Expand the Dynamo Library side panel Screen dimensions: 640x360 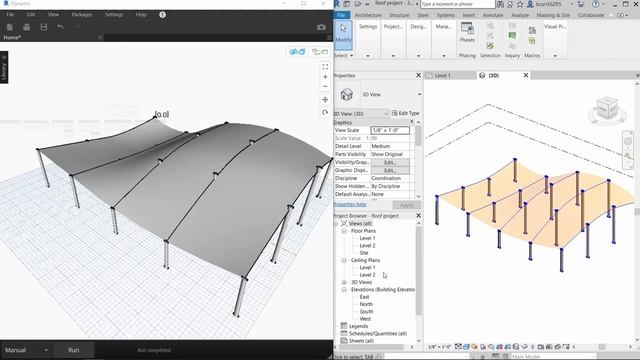4,67
